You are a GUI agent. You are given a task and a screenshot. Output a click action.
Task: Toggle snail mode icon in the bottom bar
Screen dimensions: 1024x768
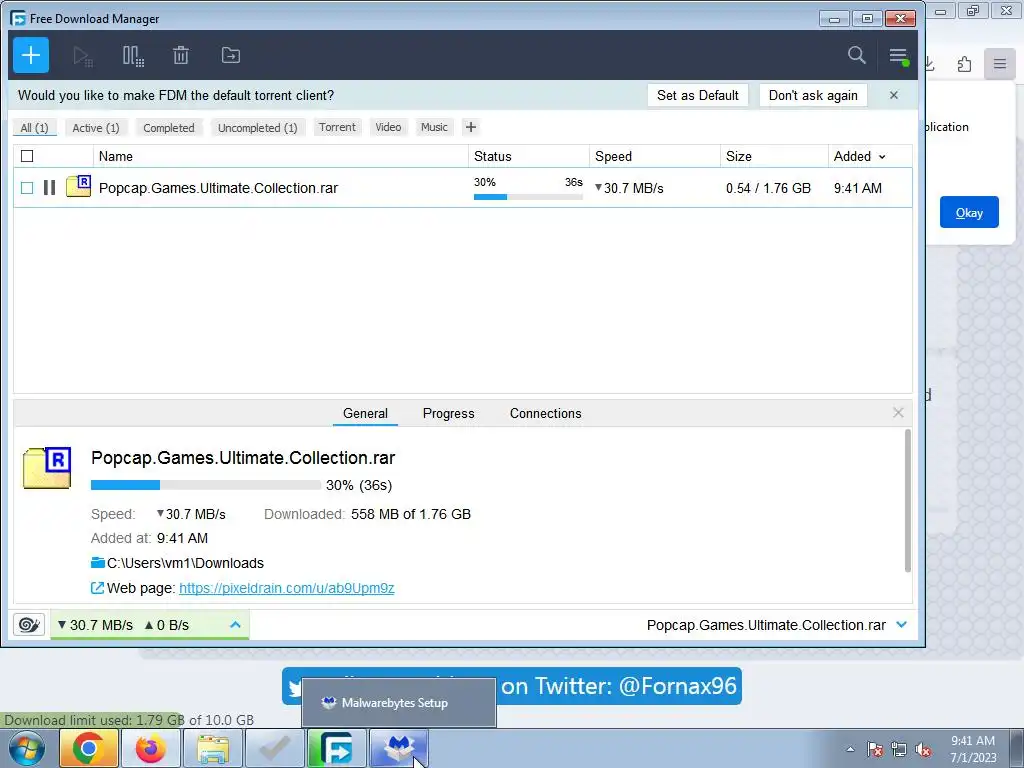click(29, 625)
